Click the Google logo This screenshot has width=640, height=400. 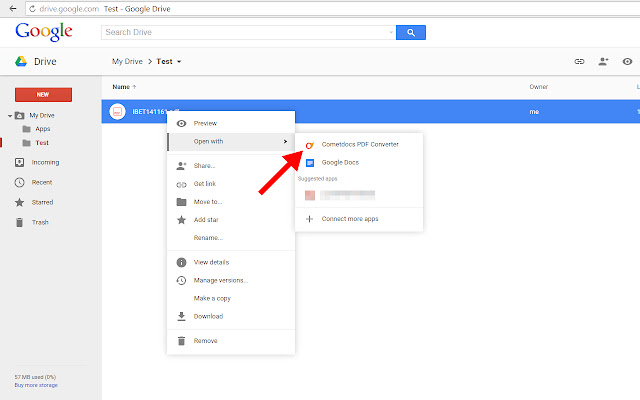(44, 32)
